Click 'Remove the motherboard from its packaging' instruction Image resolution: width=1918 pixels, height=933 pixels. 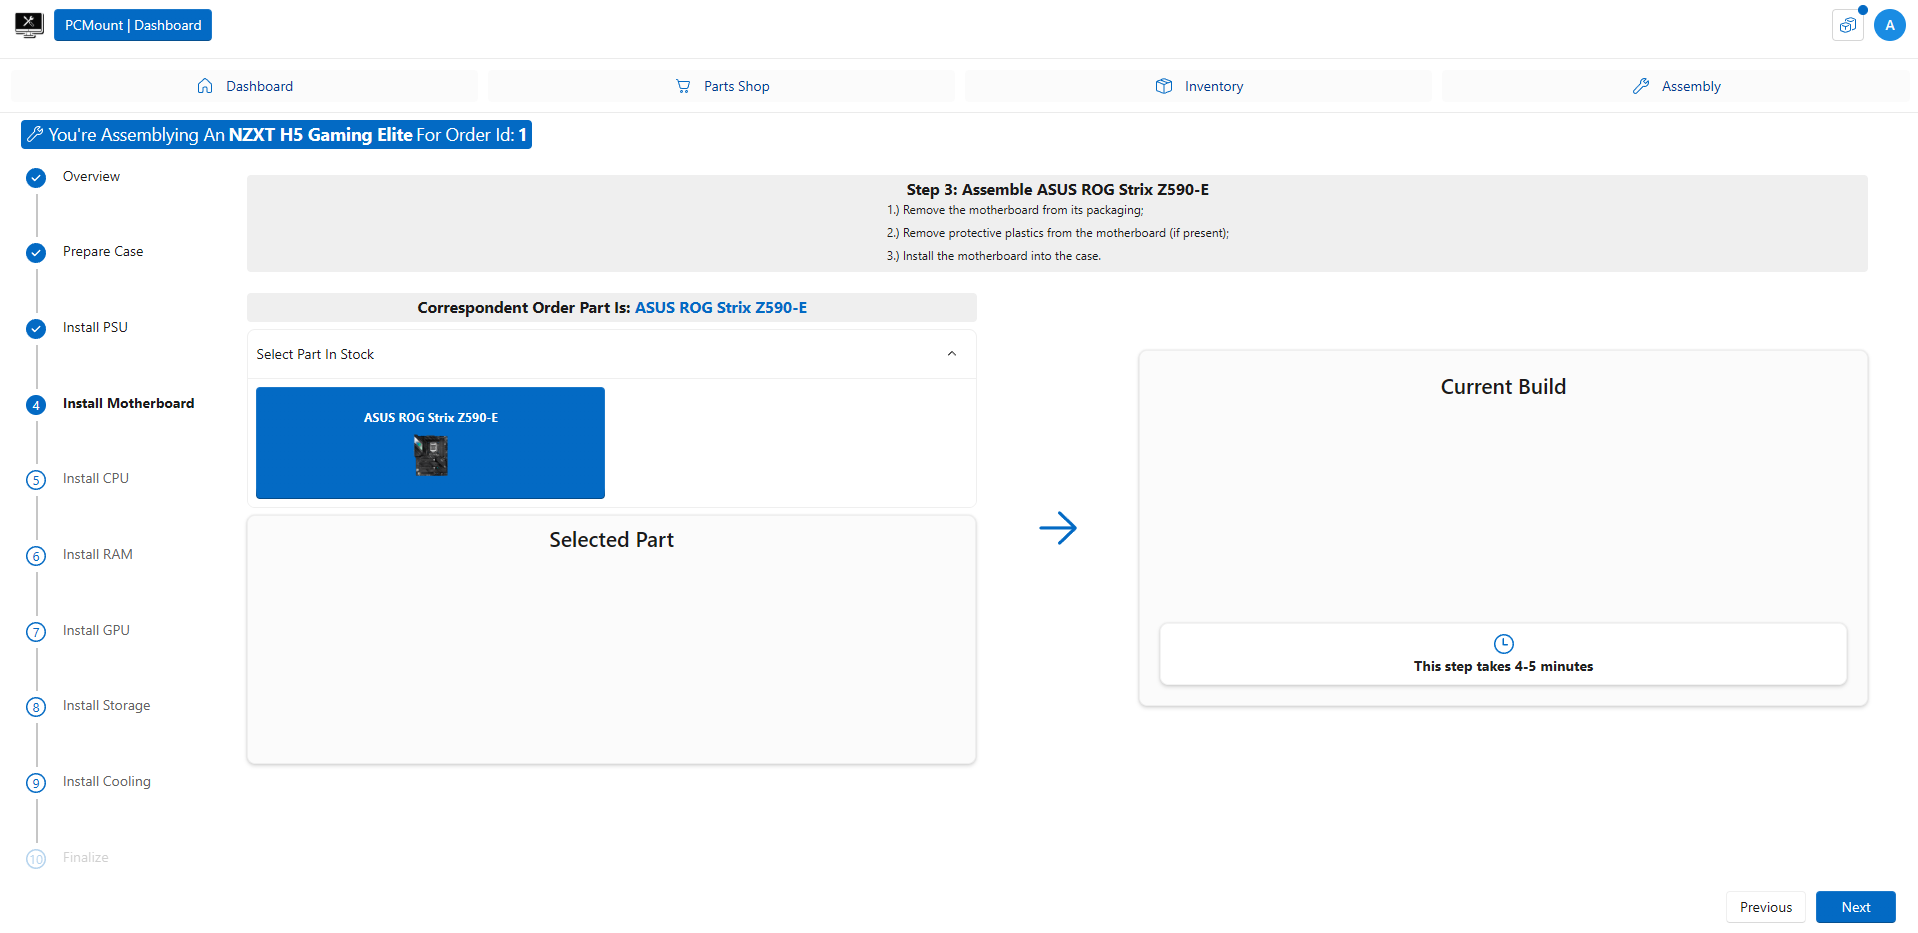[1015, 211]
